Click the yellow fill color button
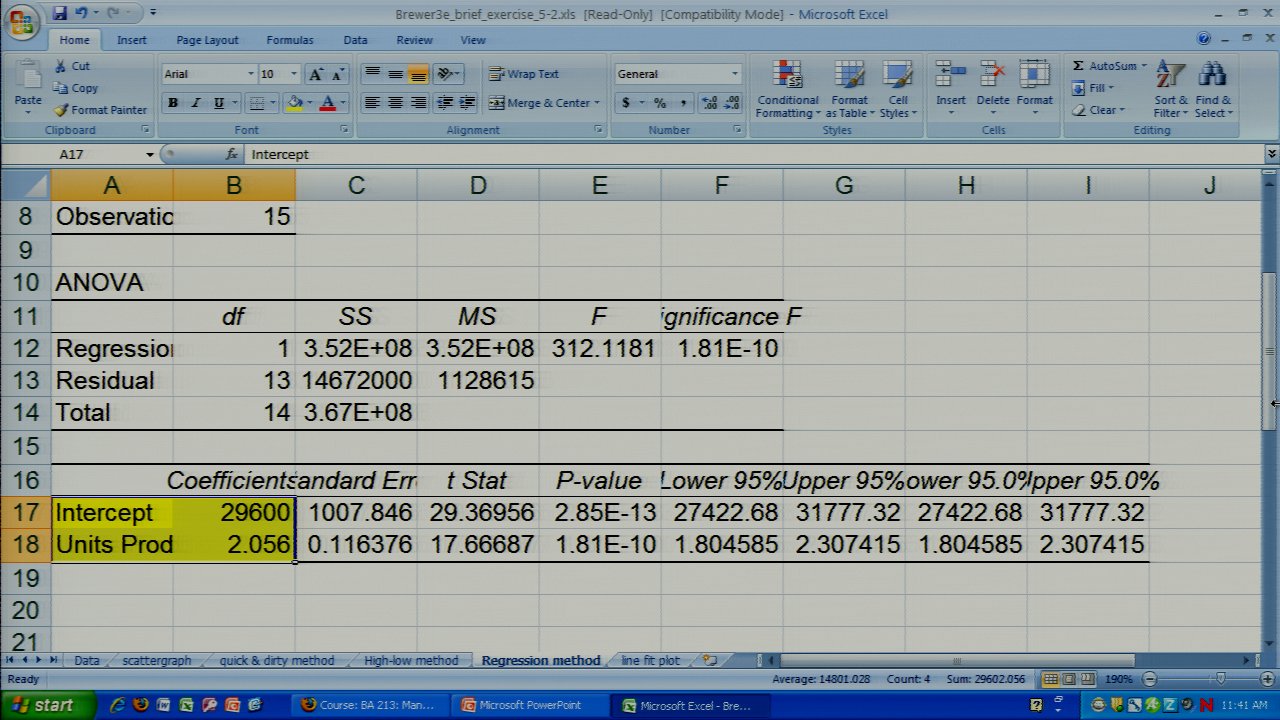Viewport: 1280px width, 720px height. tap(294, 103)
